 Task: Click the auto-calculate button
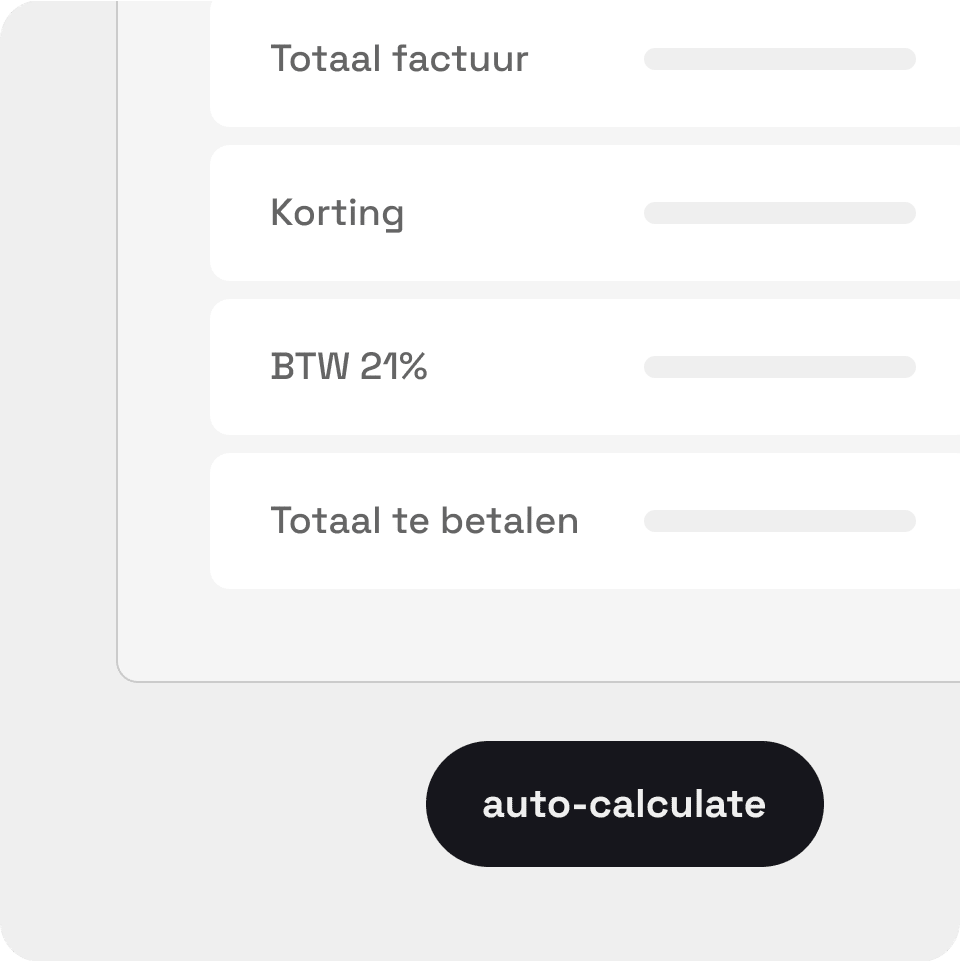624,803
